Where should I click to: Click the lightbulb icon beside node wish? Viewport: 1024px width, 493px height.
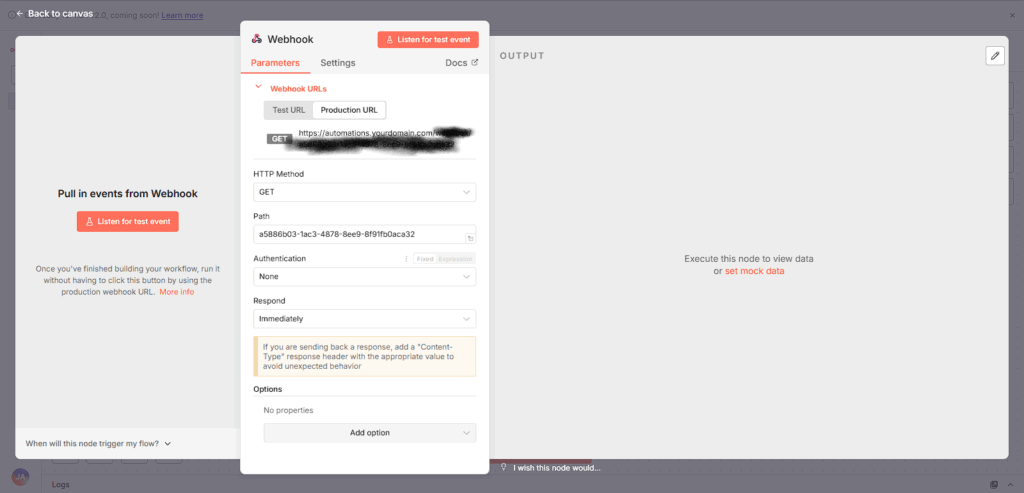click(x=504, y=468)
